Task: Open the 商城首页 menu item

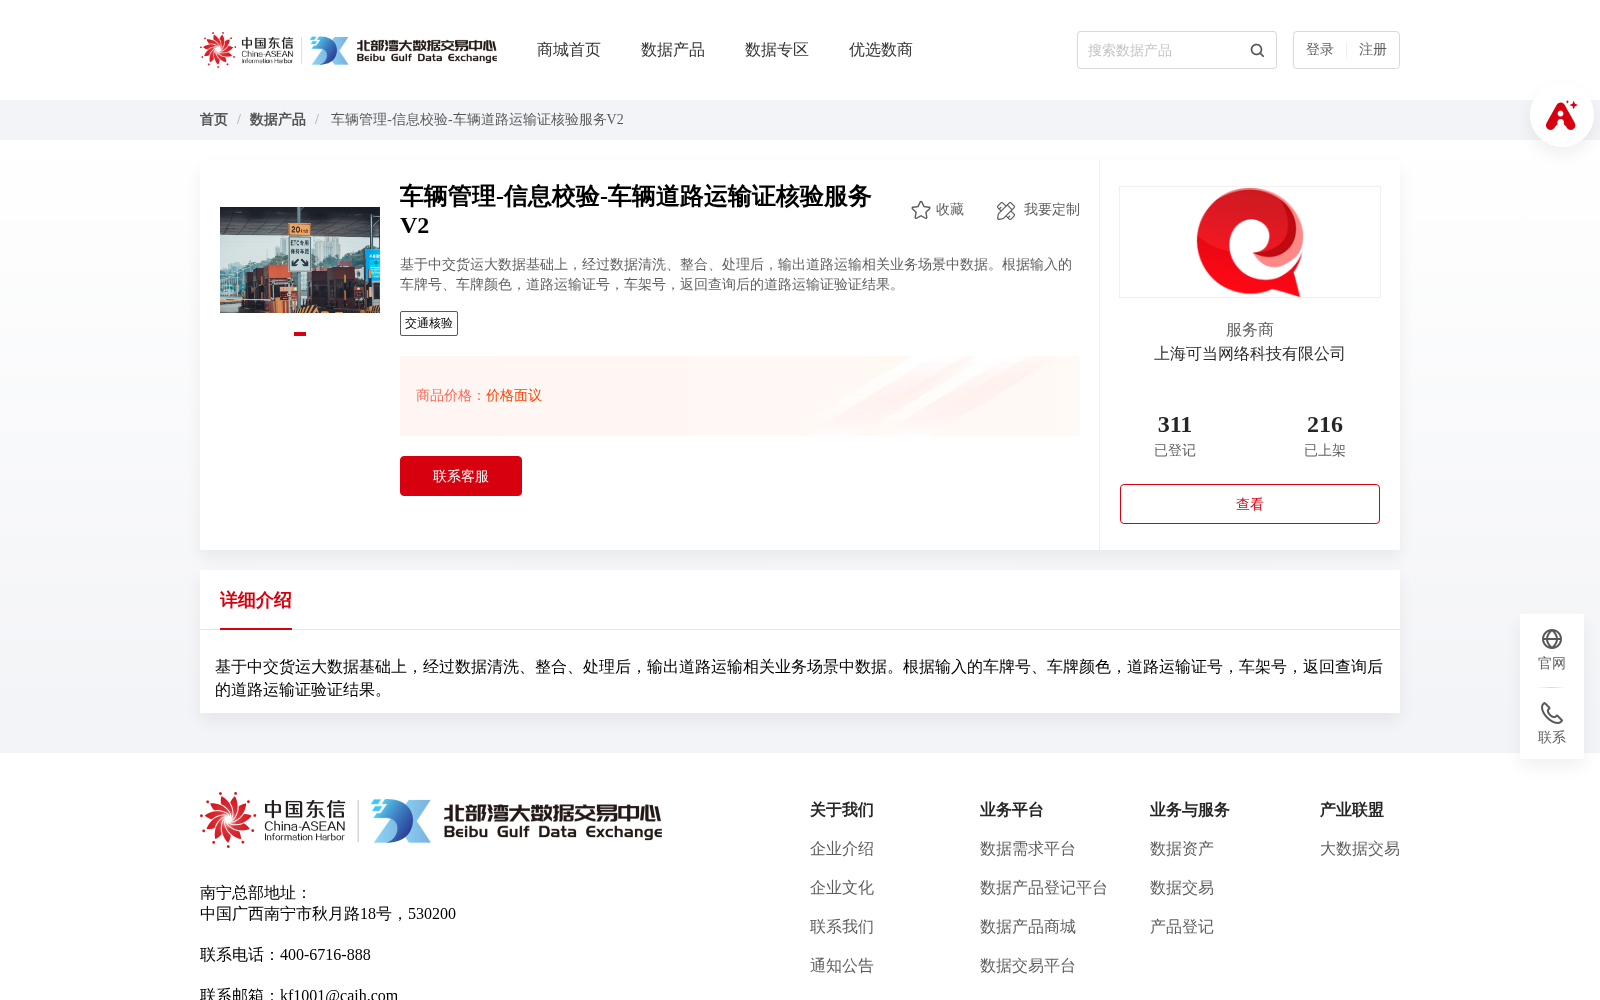Action: pyautogui.click(x=569, y=50)
